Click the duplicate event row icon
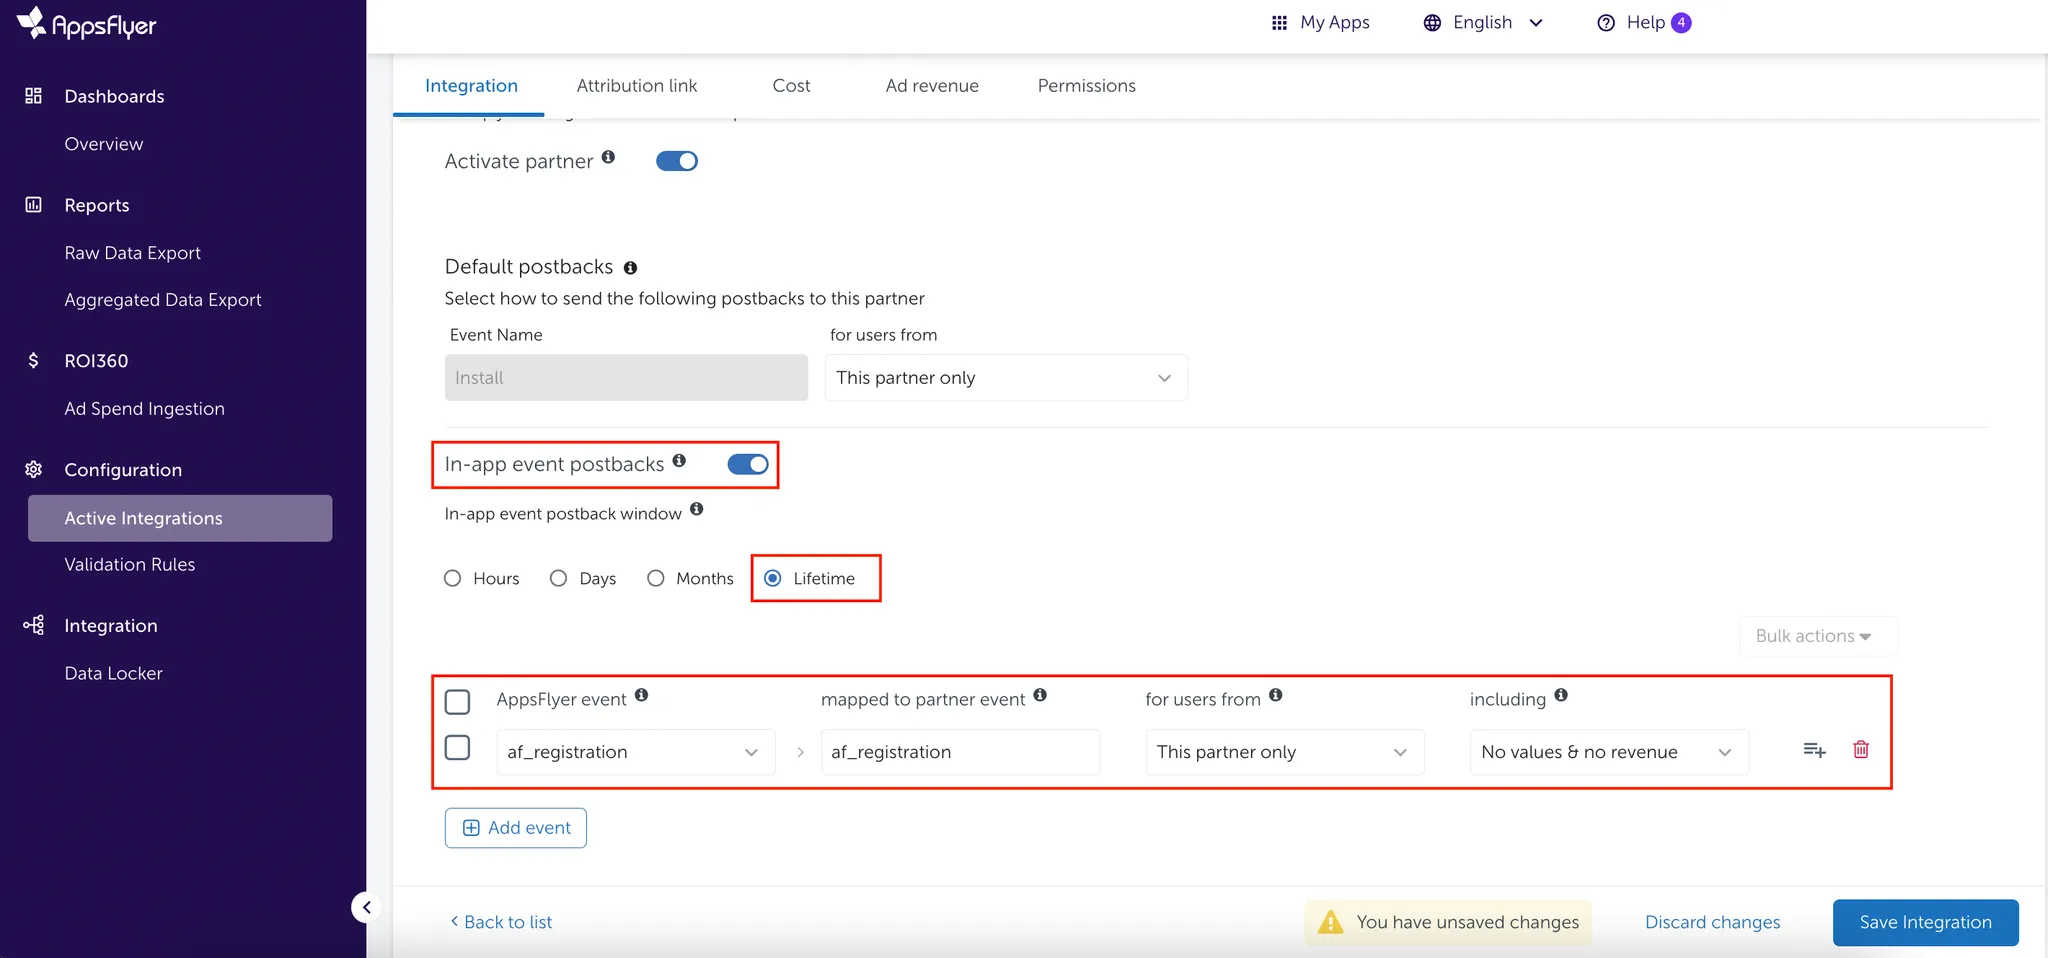Image resolution: width=2048 pixels, height=958 pixels. [1814, 750]
